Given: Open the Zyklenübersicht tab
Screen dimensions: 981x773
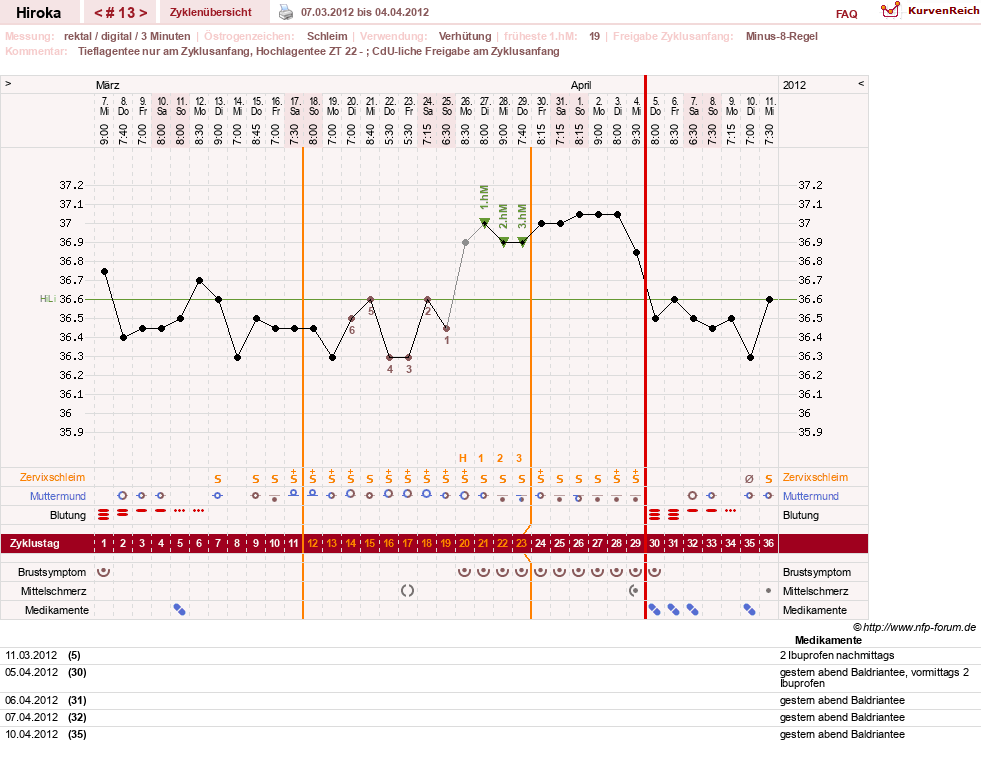Looking at the screenshot, I should (211, 12).
